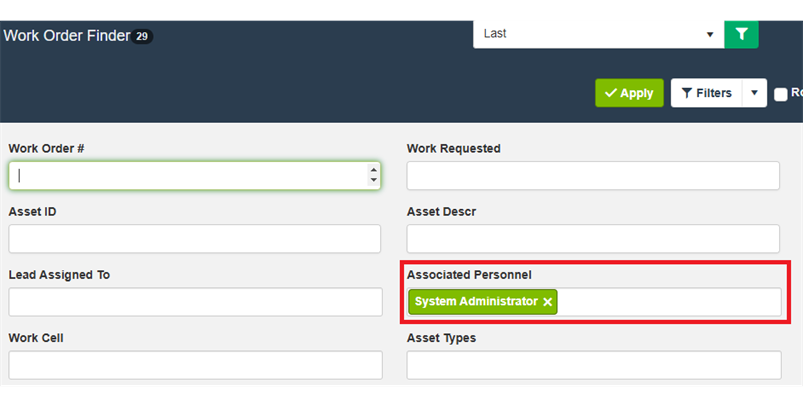803x413 pixels.
Task: Open the Filters button
Action: [x=706, y=93]
